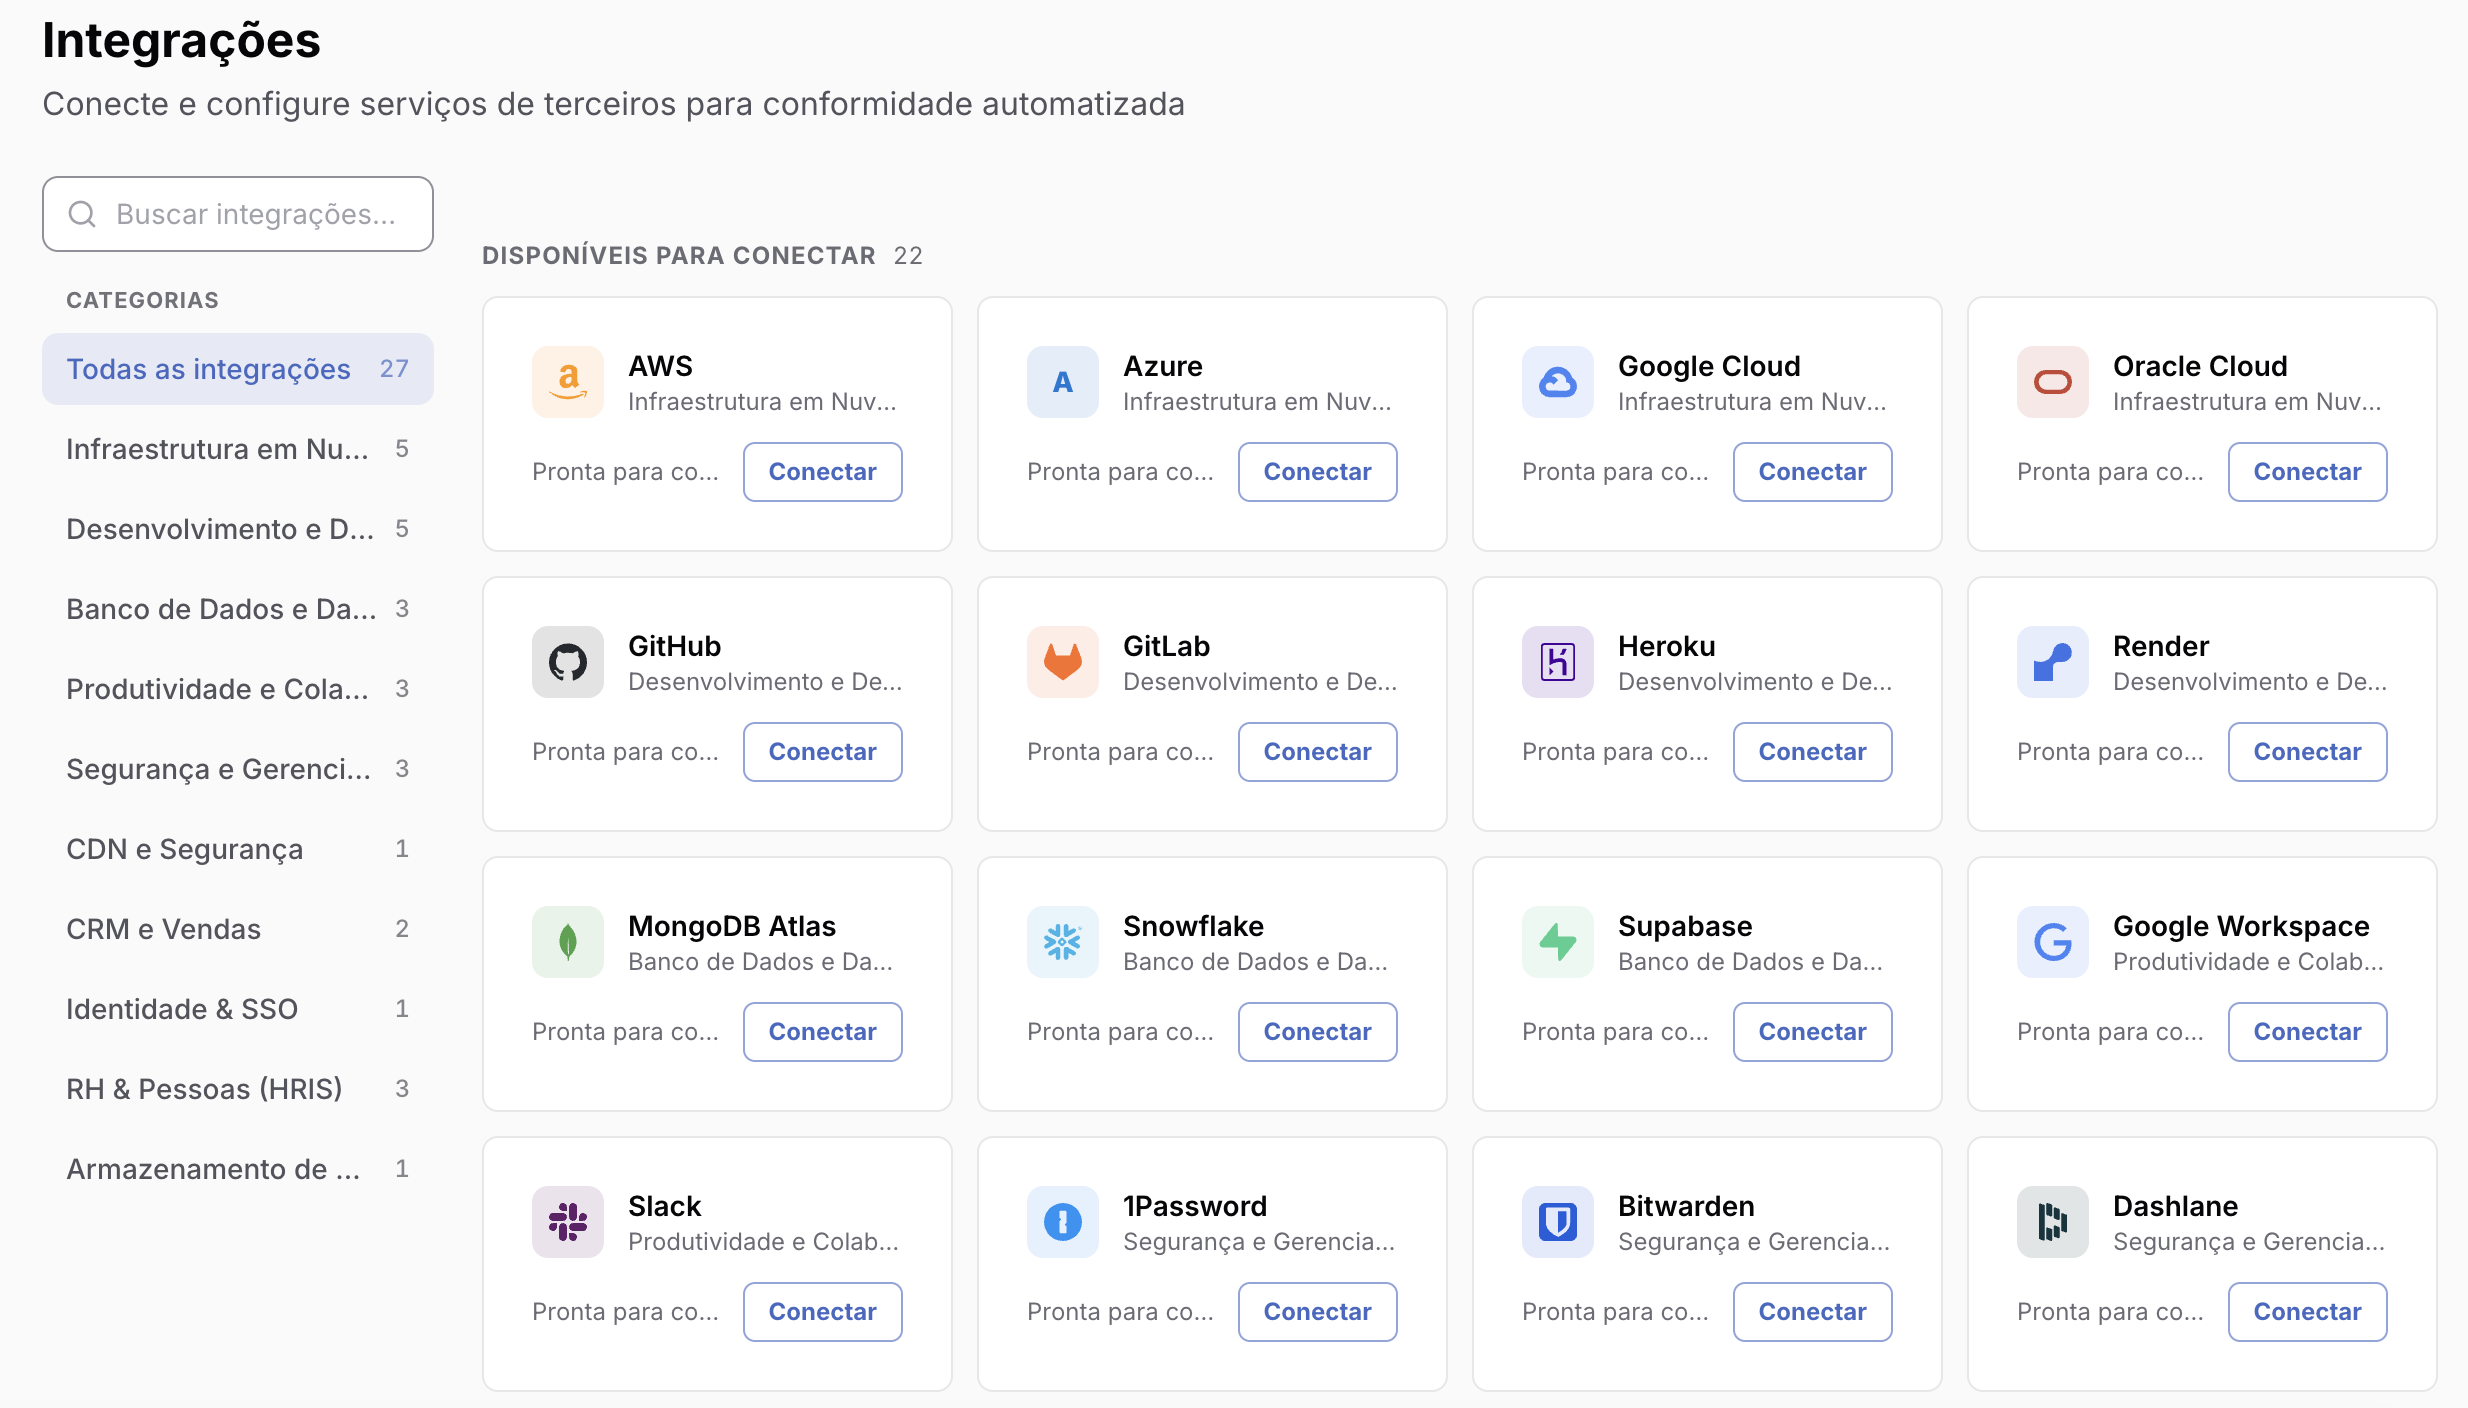The height and width of the screenshot is (1408, 2468).
Task: Filter by the CRM e Vendas category
Action: (x=238, y=929)
